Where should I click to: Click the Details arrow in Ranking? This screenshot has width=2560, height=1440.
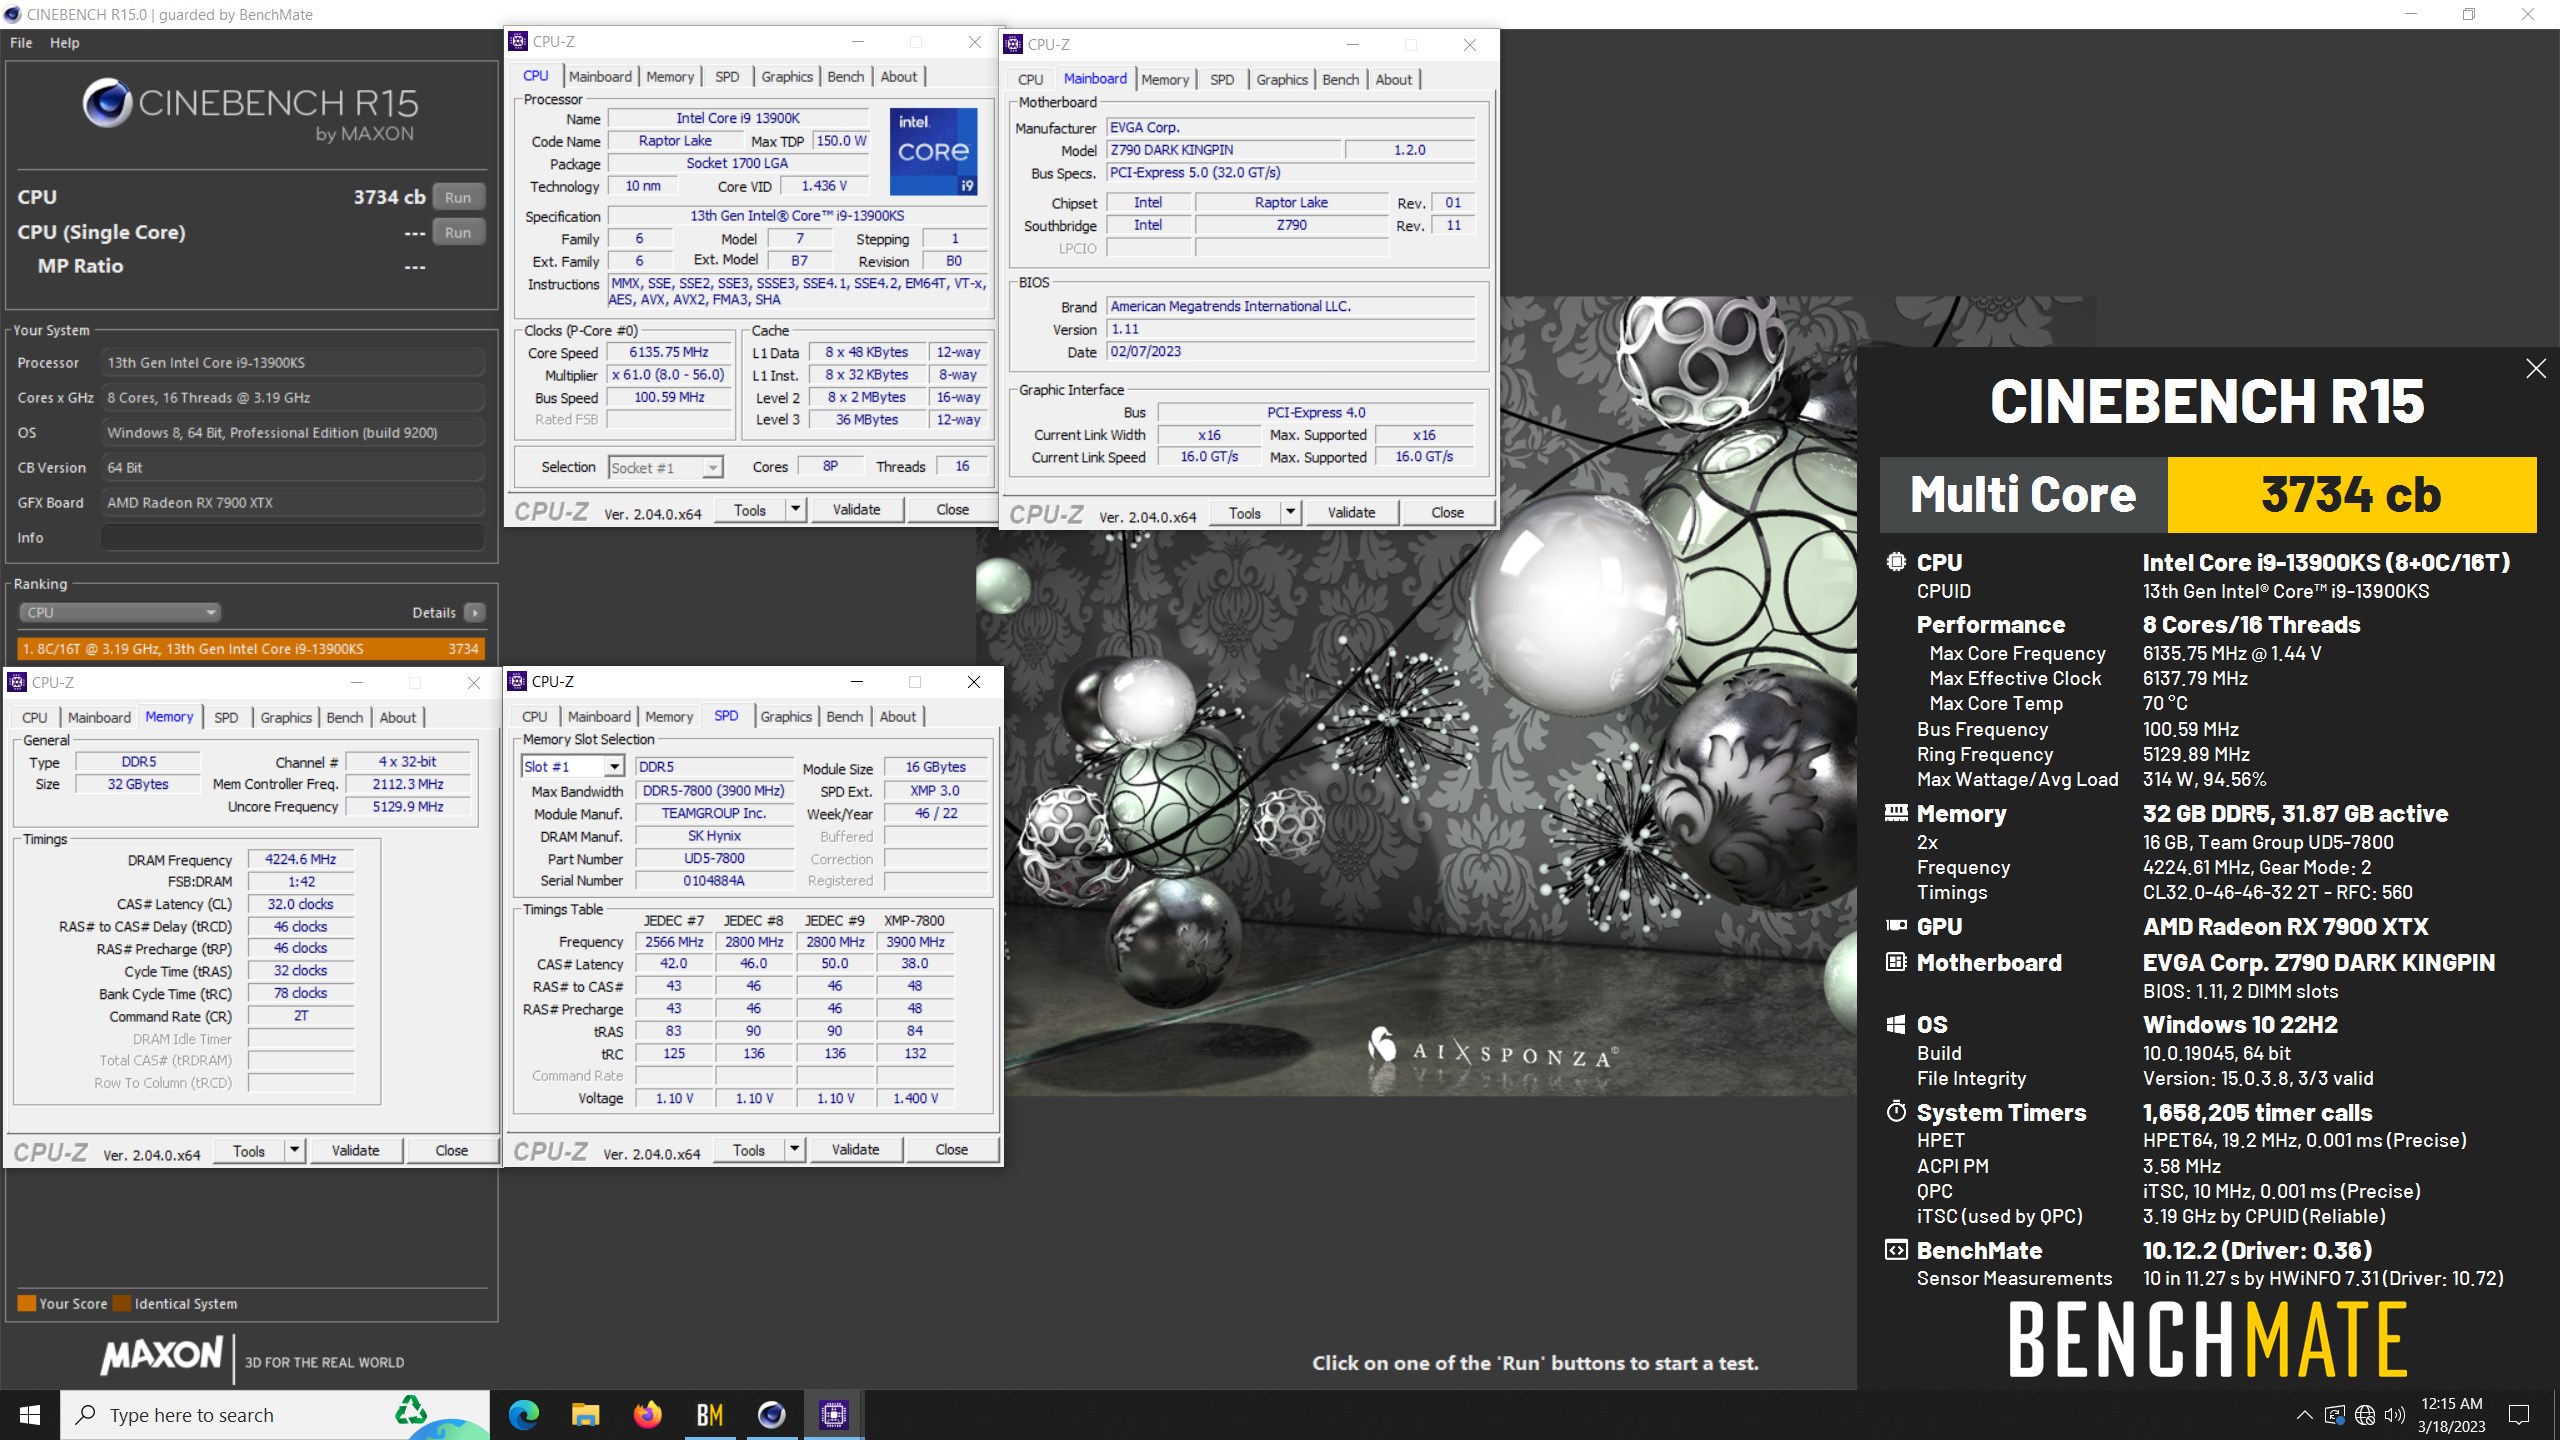[x=475, y=612]
